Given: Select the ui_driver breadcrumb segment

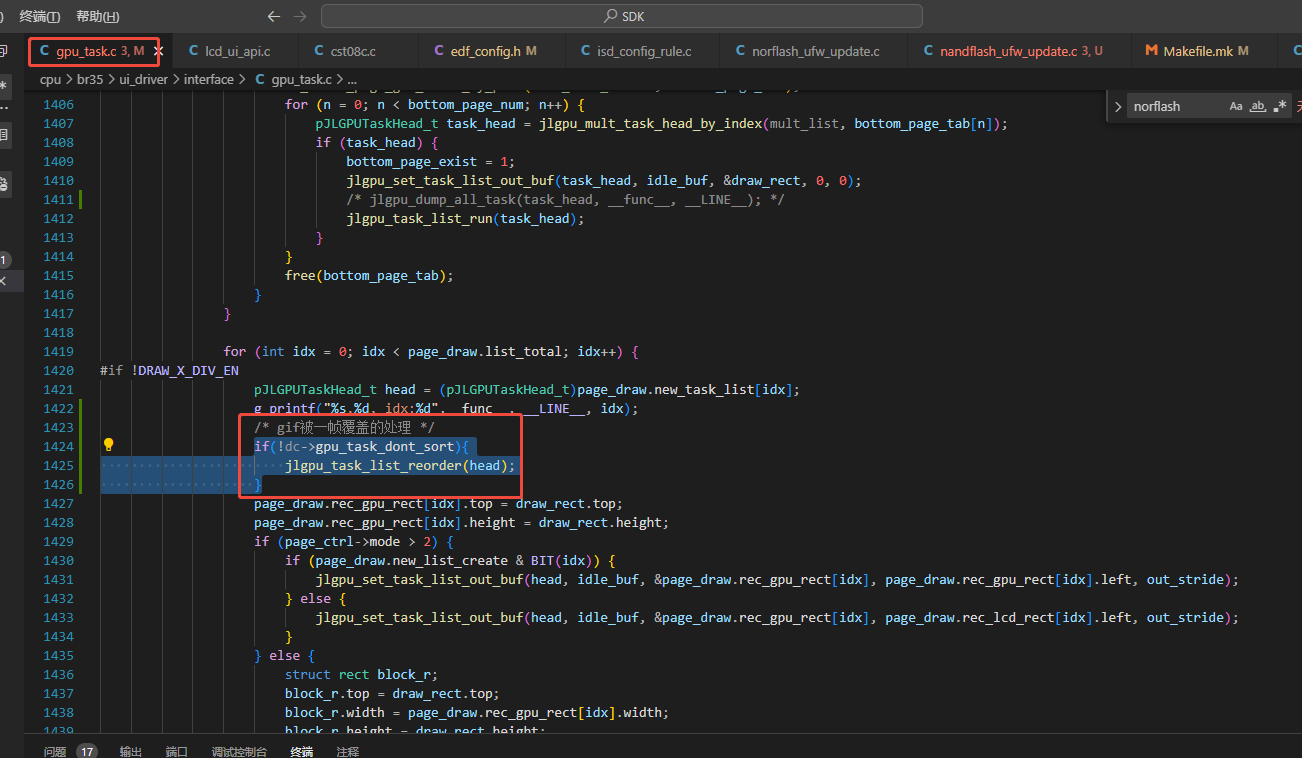Looking at the screenshot, I should [146, 79].
